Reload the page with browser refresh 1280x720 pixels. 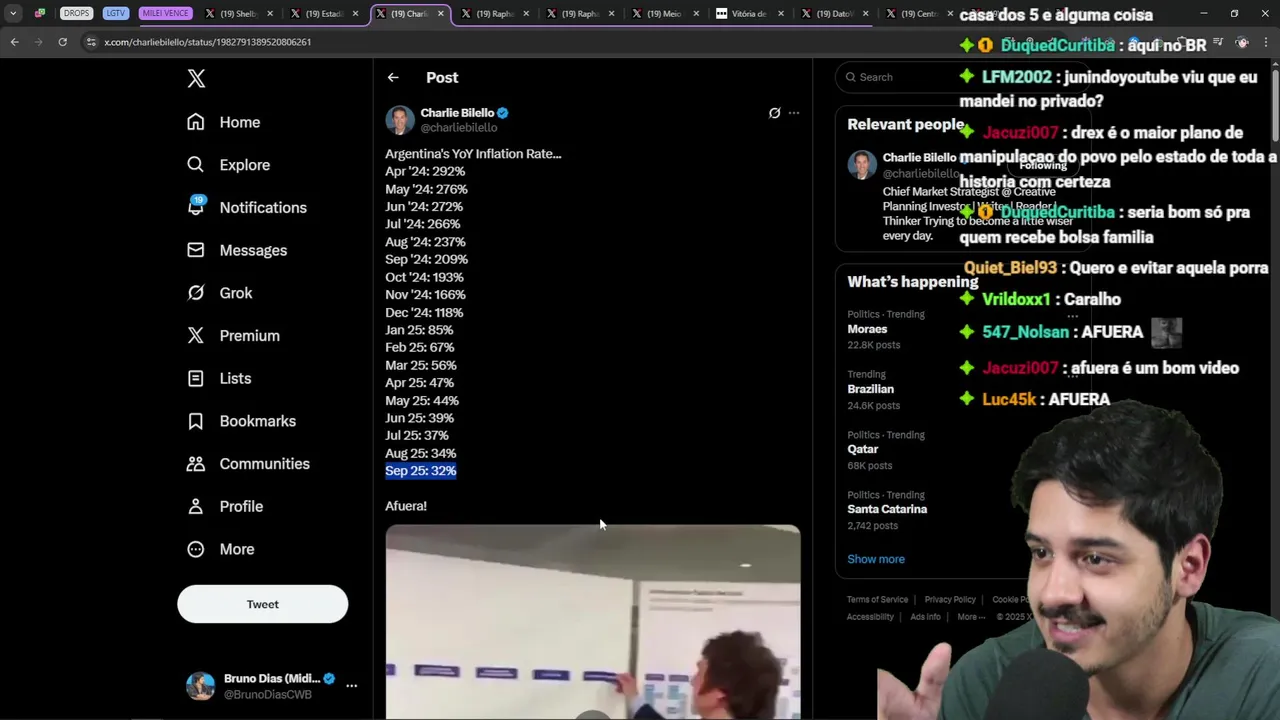(x=62, y=42)
